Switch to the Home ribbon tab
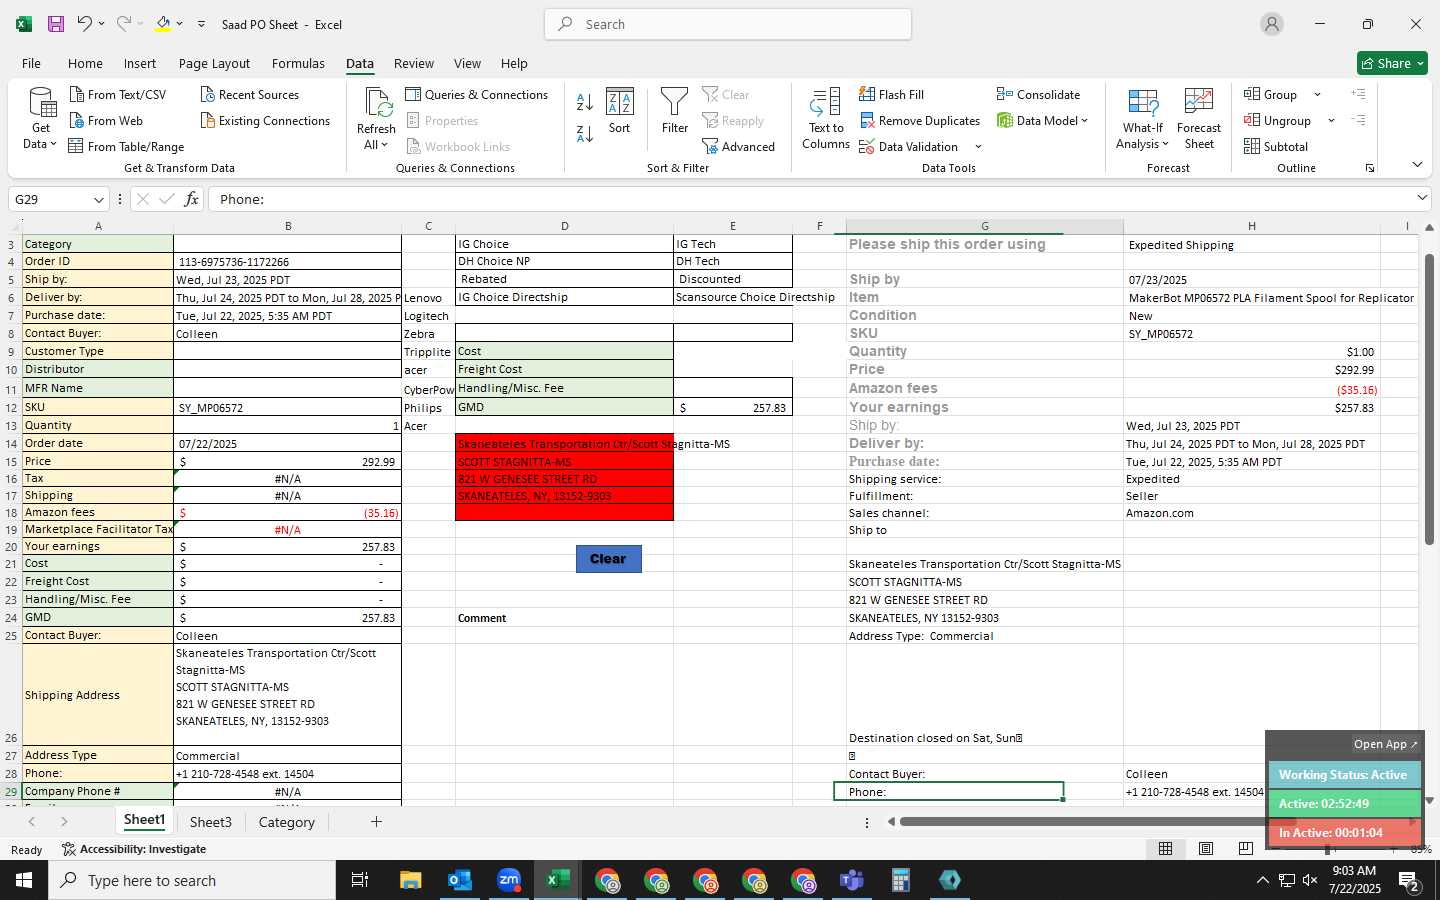1440x900 pixels. point(85,63)
